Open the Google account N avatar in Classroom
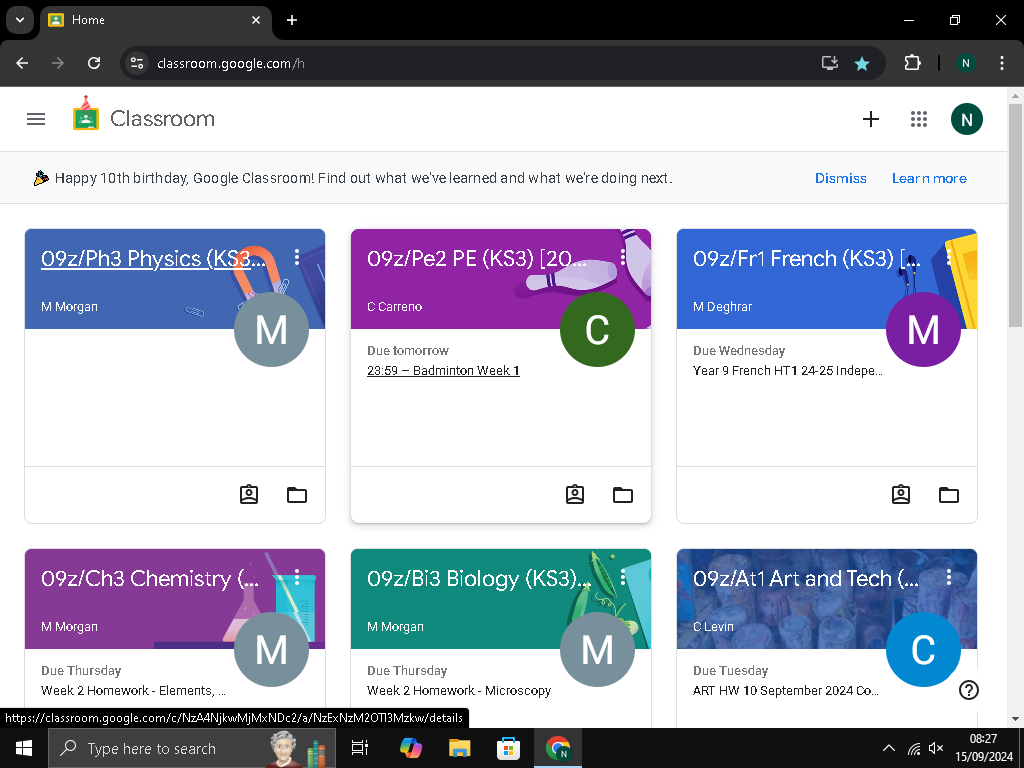The image size is (1024, 768). (x=967, y=119)
